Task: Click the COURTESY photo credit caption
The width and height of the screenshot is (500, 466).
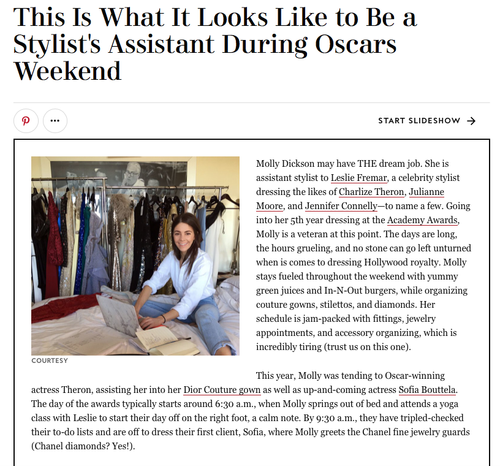Action: [x=50, y=361]
